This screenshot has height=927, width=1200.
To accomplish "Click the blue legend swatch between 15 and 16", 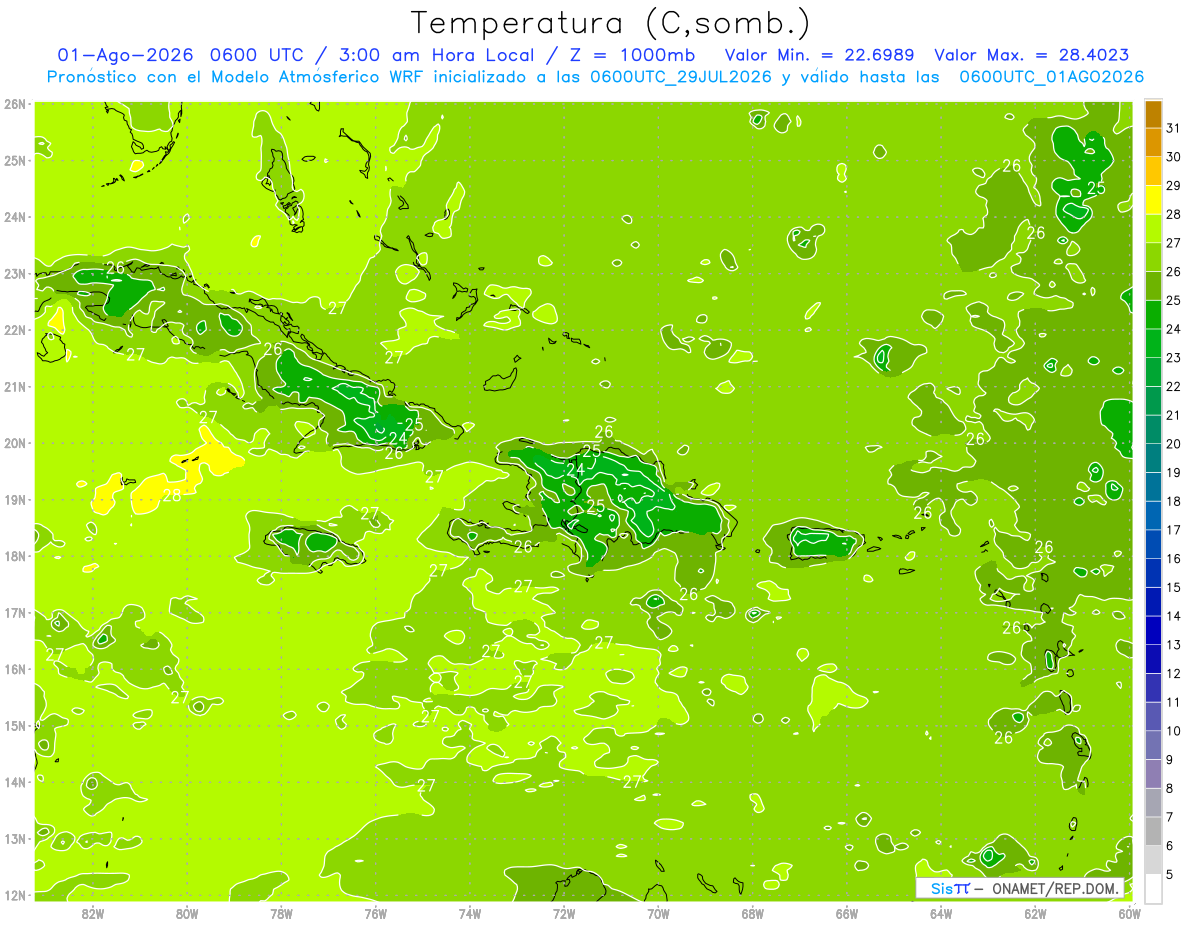I will (x=1153, y=572).
